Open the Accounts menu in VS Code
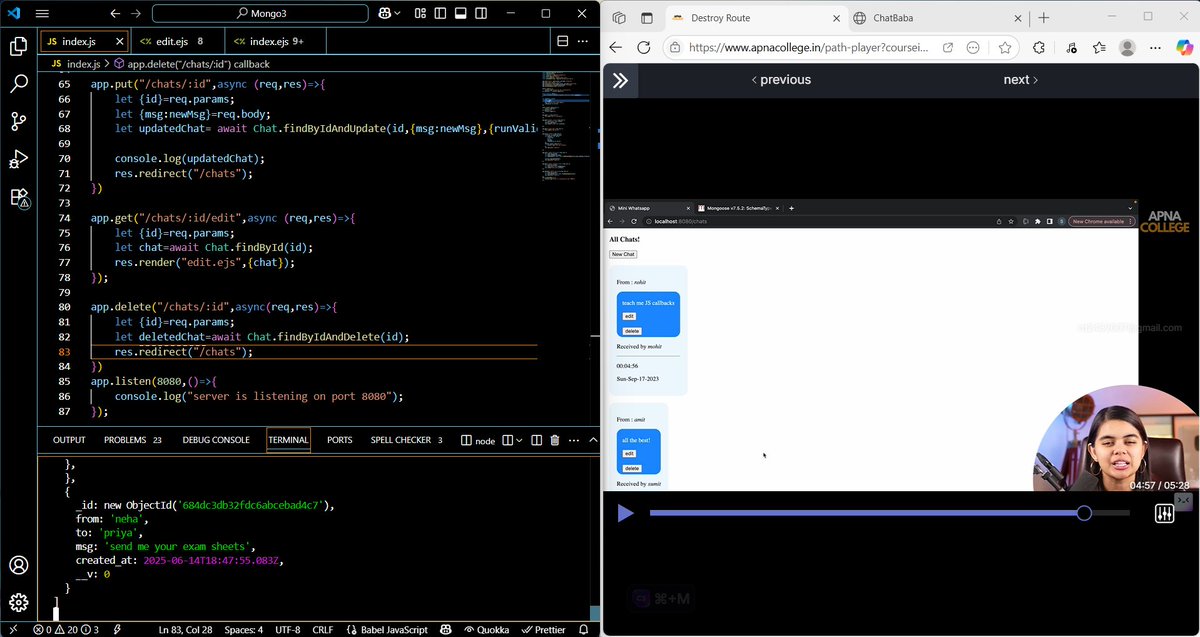This screenshot has width=1200, height=637. coord(18,565)
